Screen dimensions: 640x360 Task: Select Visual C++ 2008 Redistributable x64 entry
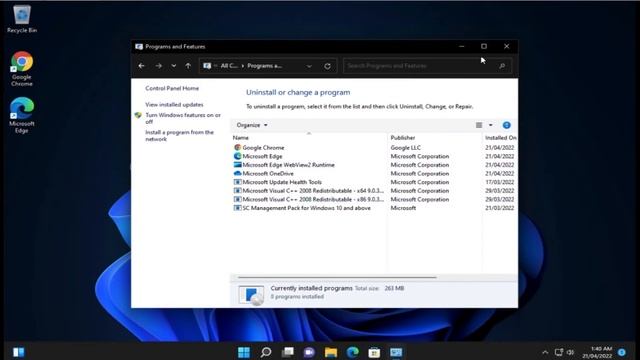(x=313, y=191)
